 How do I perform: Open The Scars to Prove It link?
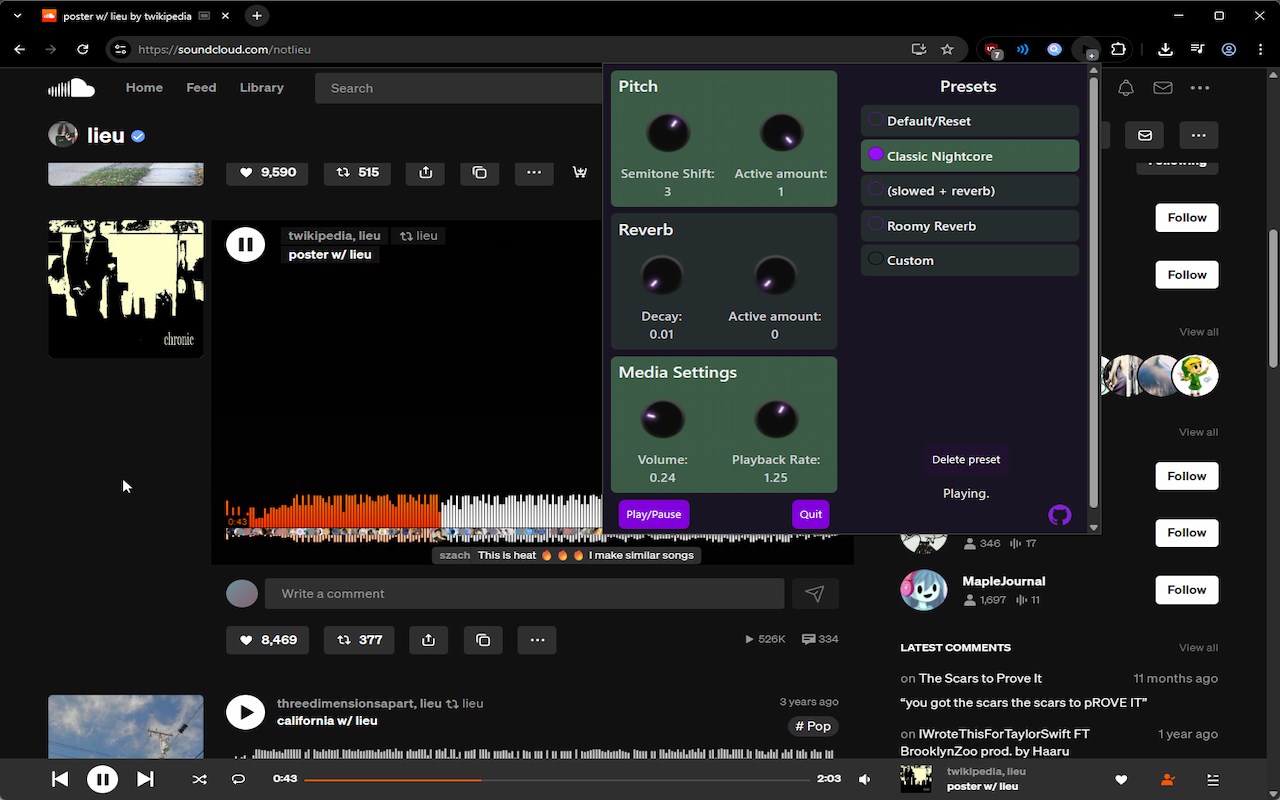point(980,678)
